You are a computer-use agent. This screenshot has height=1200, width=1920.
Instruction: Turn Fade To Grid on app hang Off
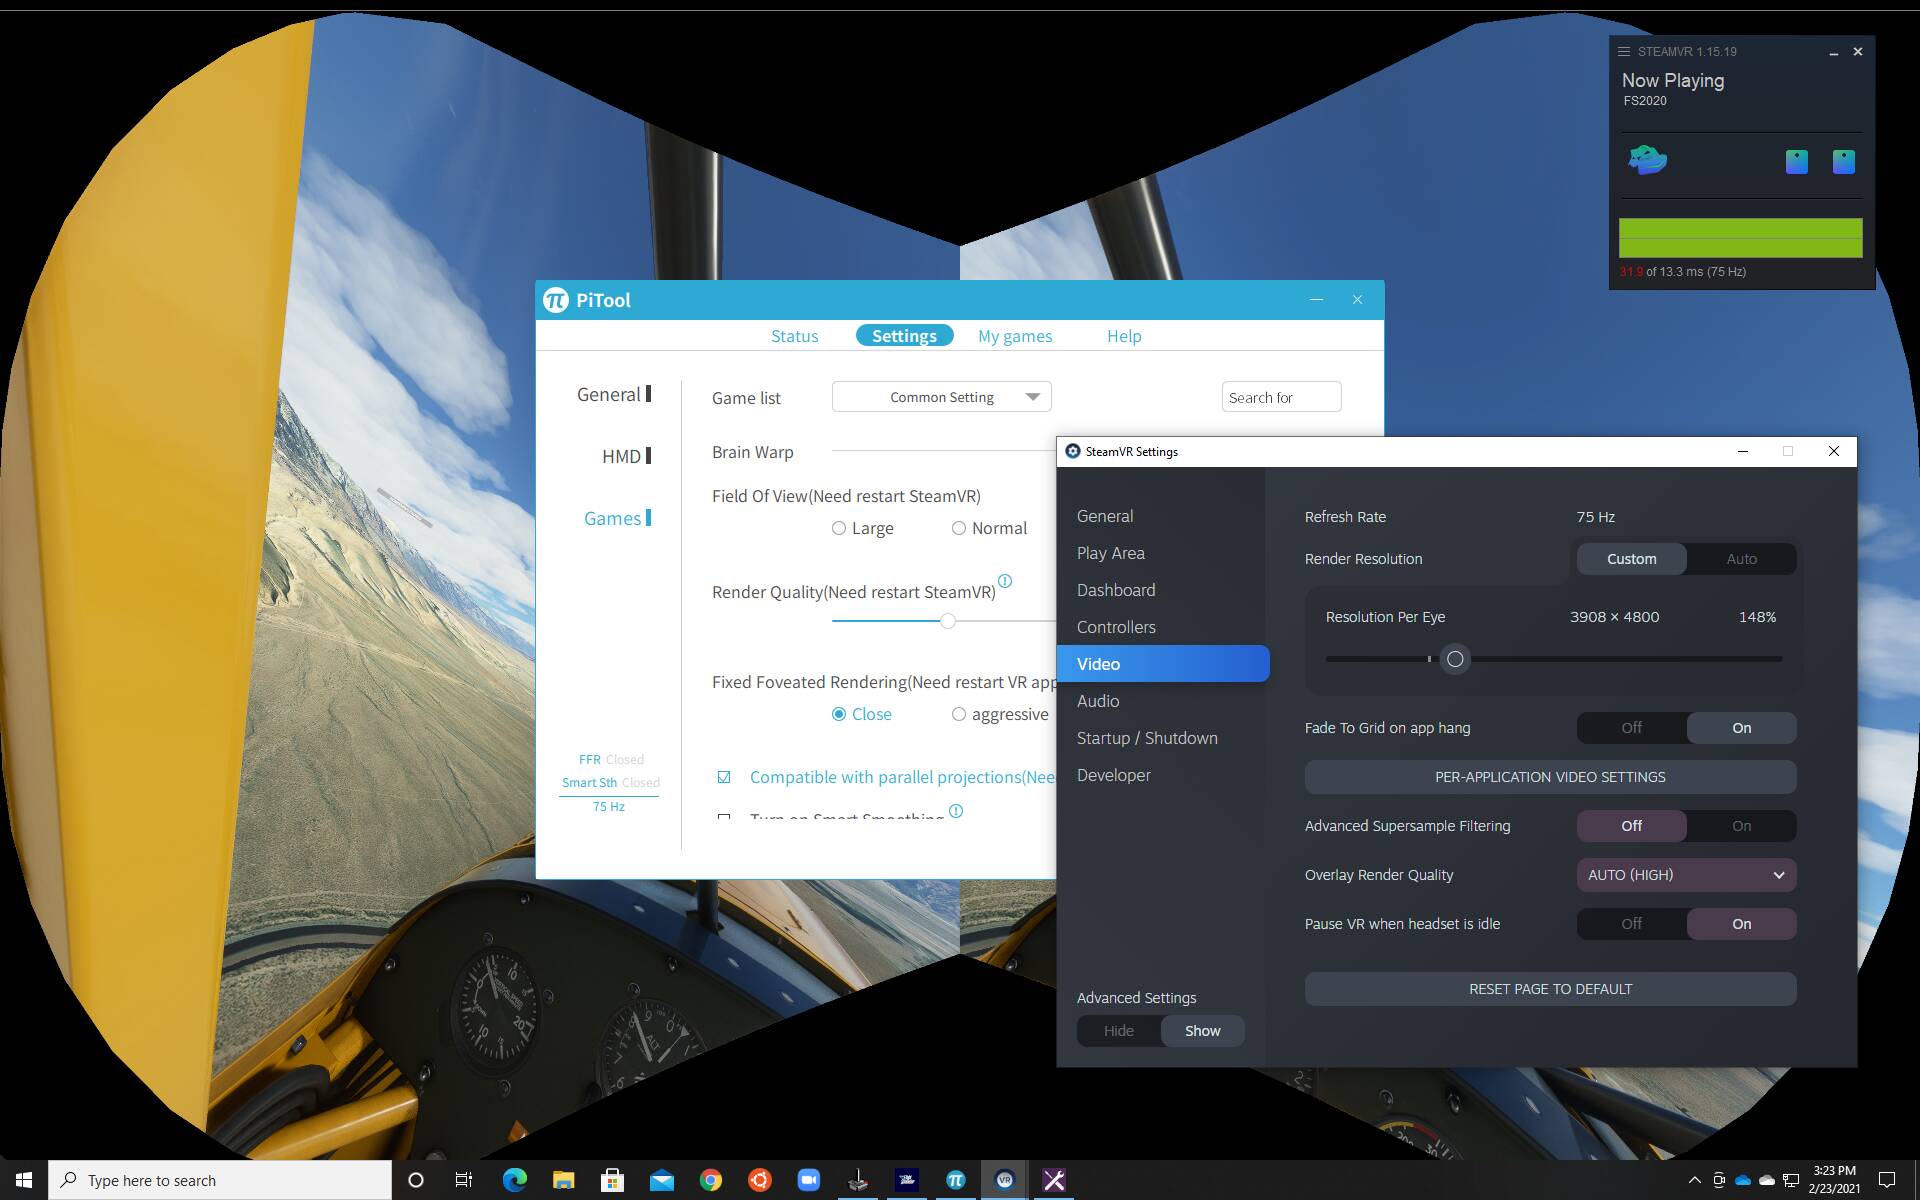[x=1631, y=728]
